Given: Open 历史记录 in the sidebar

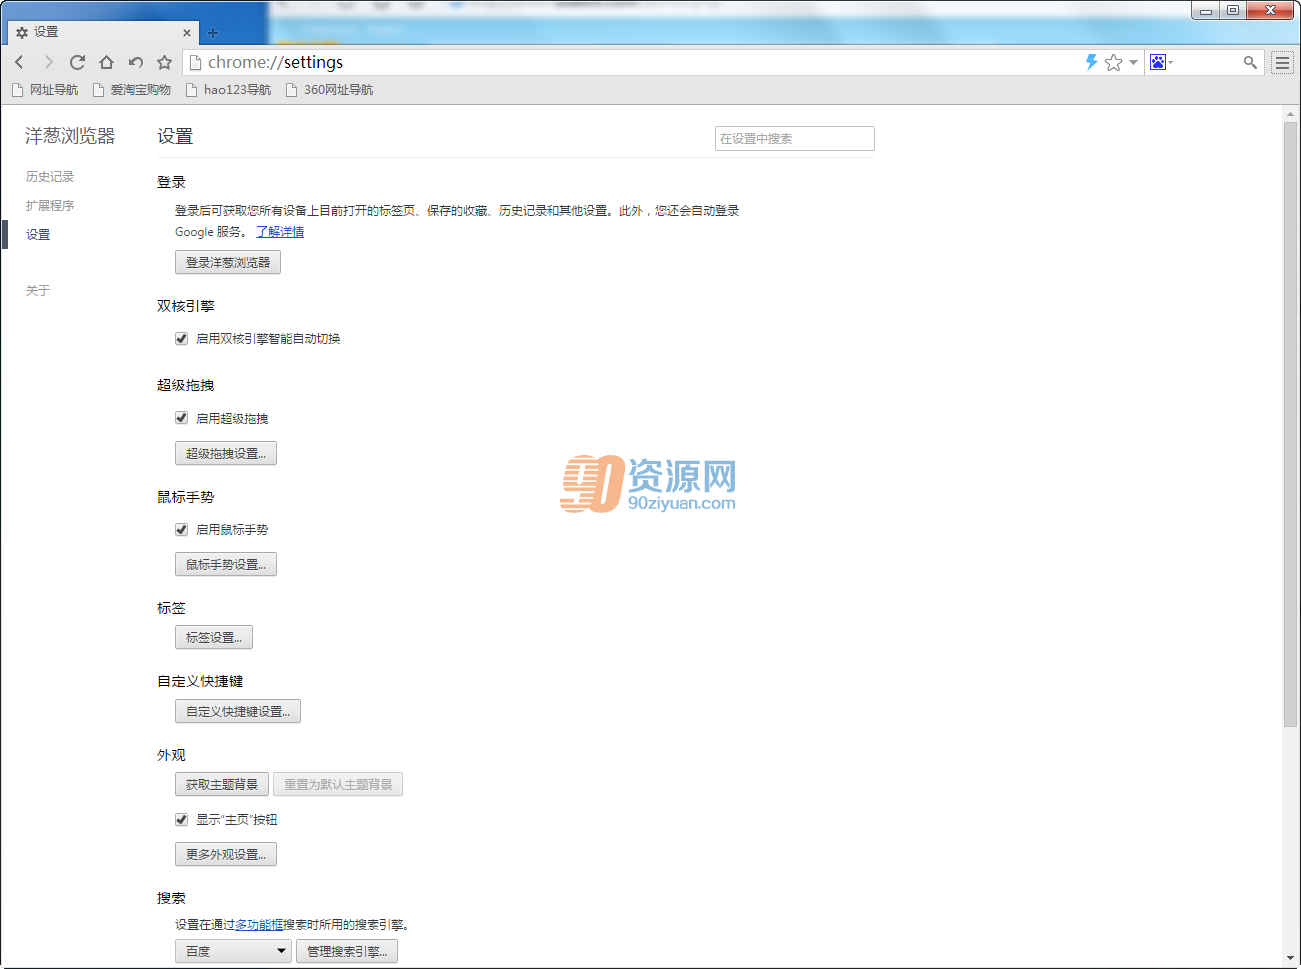Looking at the screenshot, I should click(x=50, y=177).
